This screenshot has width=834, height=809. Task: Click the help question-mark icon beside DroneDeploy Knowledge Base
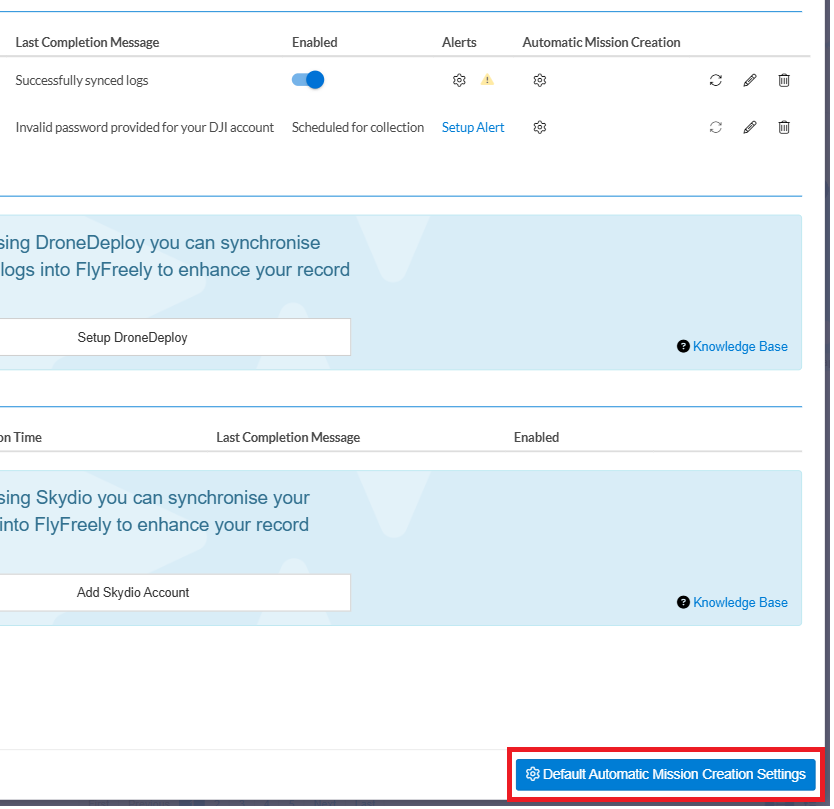click(x=683, y=345)
